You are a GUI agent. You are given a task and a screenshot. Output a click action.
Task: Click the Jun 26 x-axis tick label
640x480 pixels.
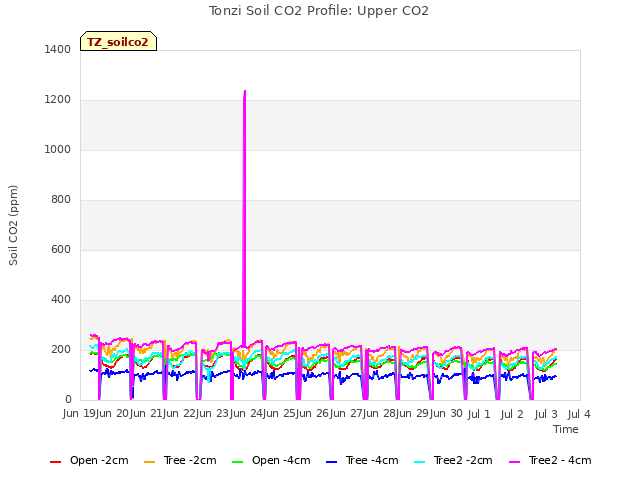314,414
